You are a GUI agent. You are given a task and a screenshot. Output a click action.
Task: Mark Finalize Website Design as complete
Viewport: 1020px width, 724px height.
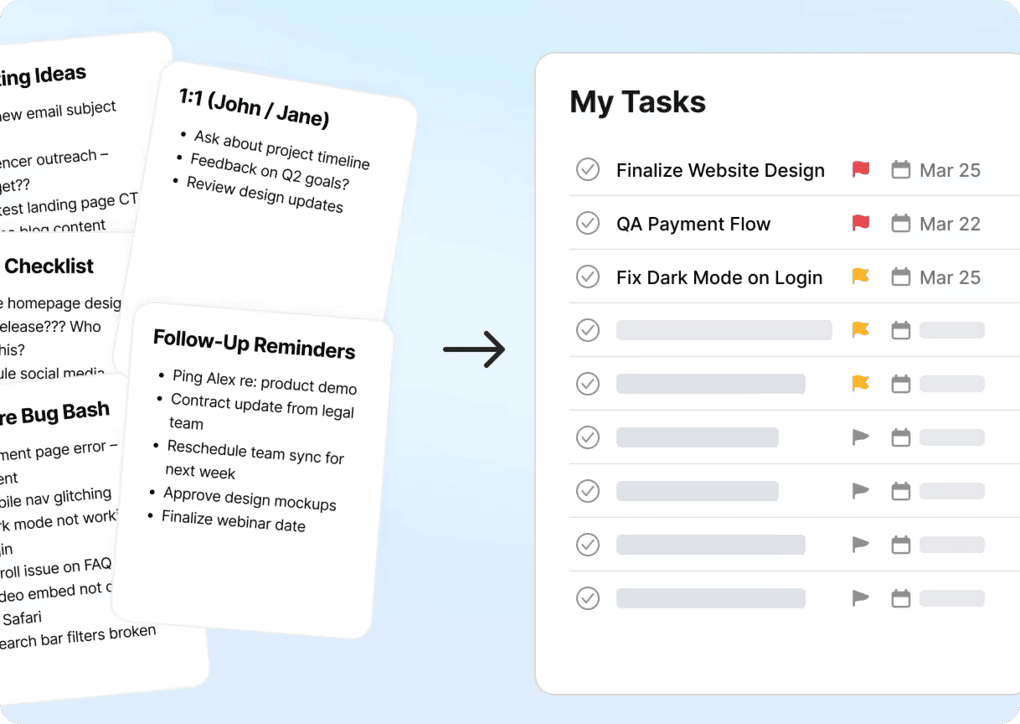[x=588, y=170]
